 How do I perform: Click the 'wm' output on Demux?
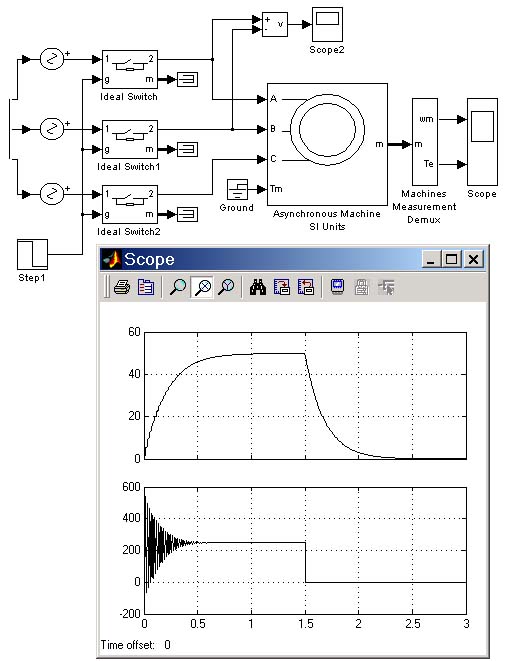pos(426,119)
